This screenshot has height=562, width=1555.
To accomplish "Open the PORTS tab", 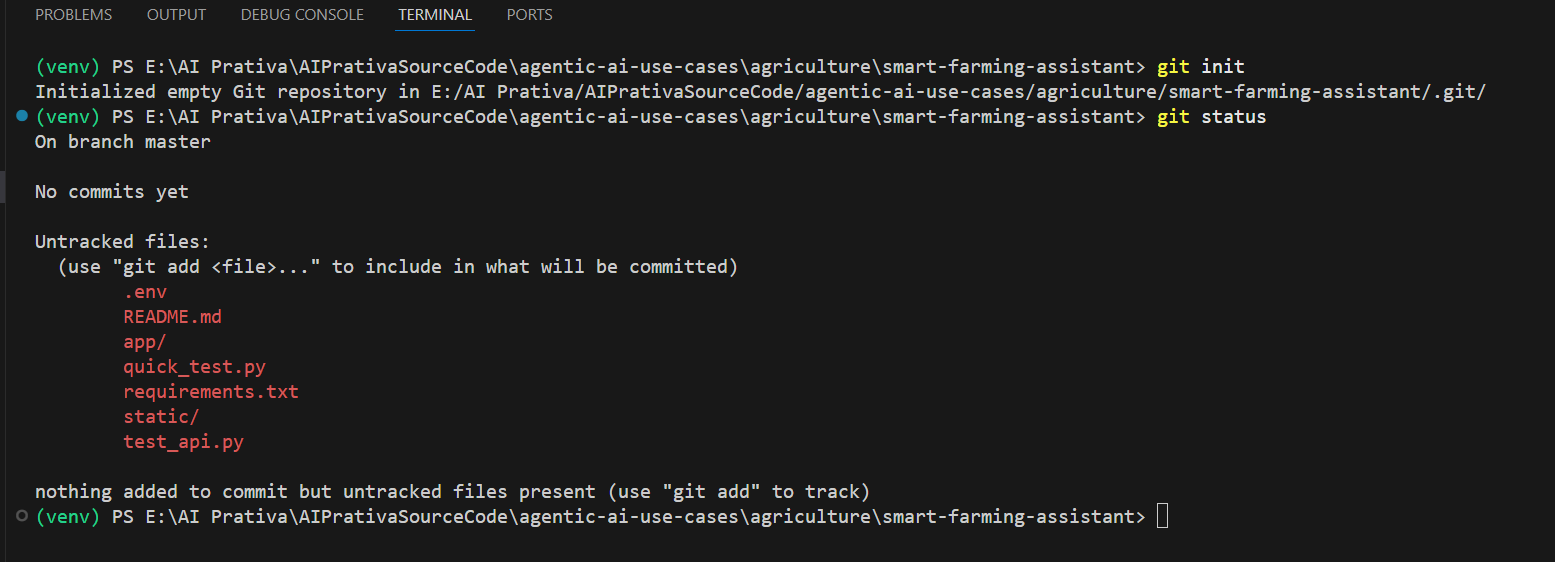I will click(x=529, y=15).
